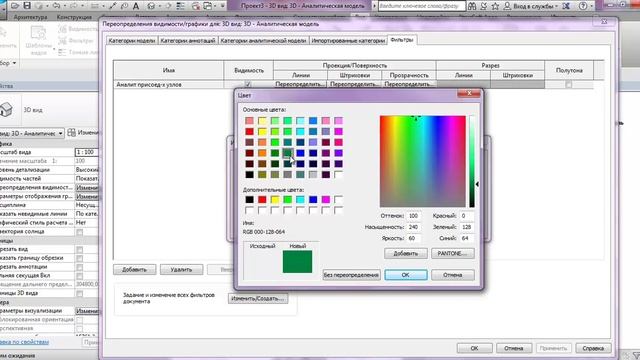Image resolution: width=640 pixels, height=360 pixels.
Task: Toggle Обрезать аннотации checkbox
Action: (x=80, y=268)
